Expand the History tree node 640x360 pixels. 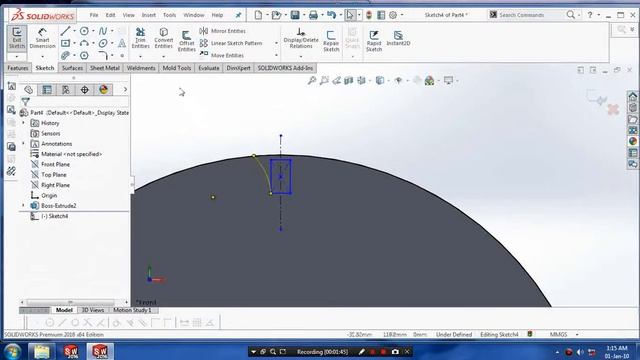[23, 123]
